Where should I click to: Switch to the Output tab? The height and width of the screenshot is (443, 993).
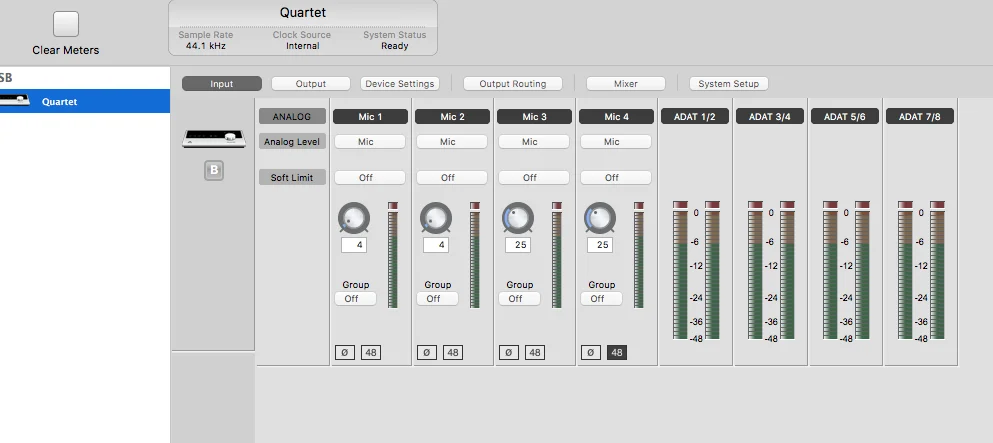(311, 84)
